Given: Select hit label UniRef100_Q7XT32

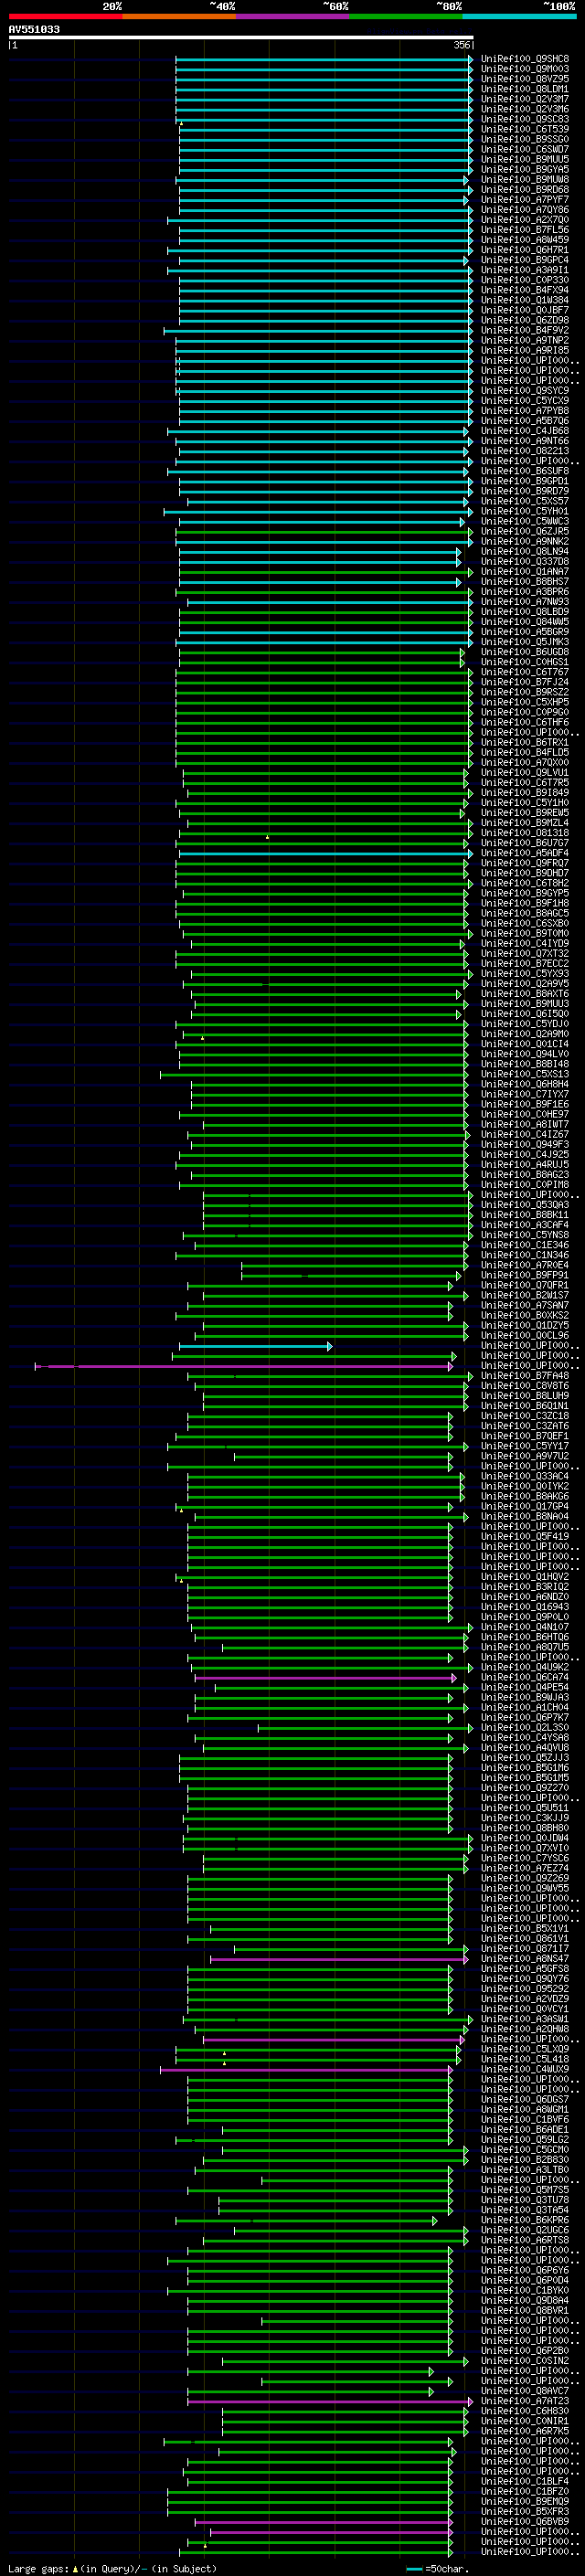Looking at the screenshot, I should [x=524, y=953].
